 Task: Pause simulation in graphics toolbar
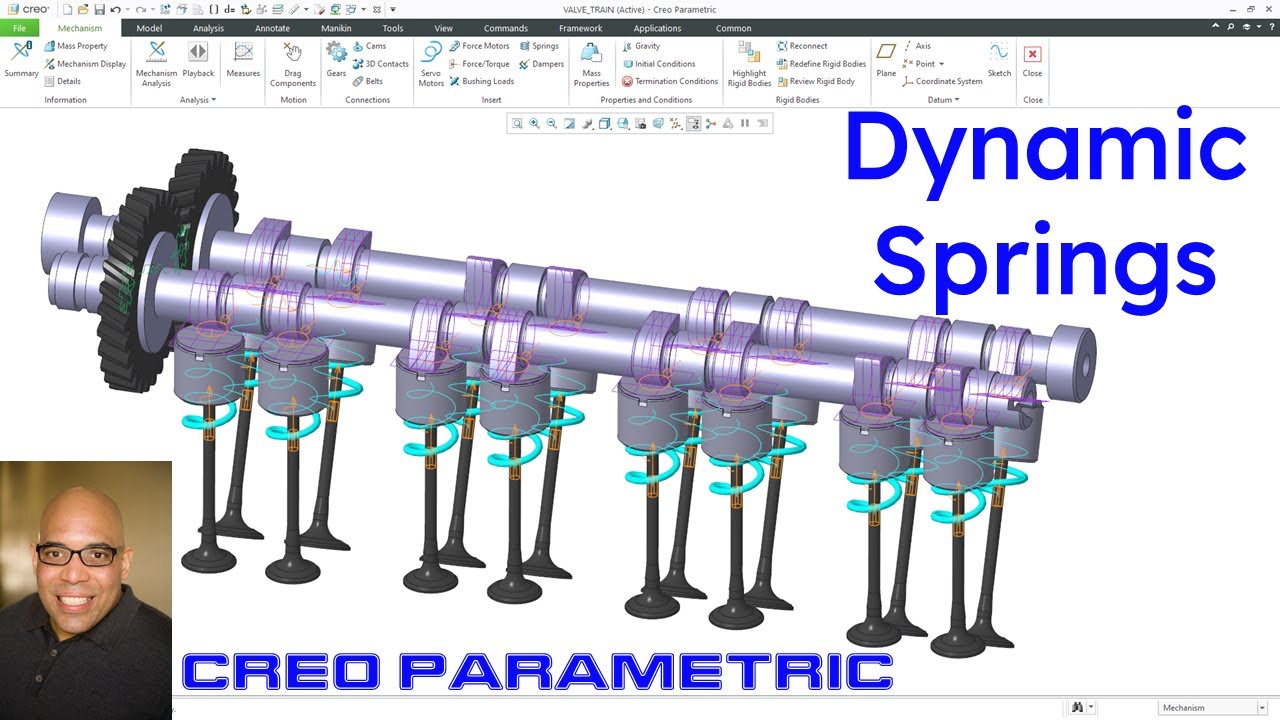(x=745, y=124)
